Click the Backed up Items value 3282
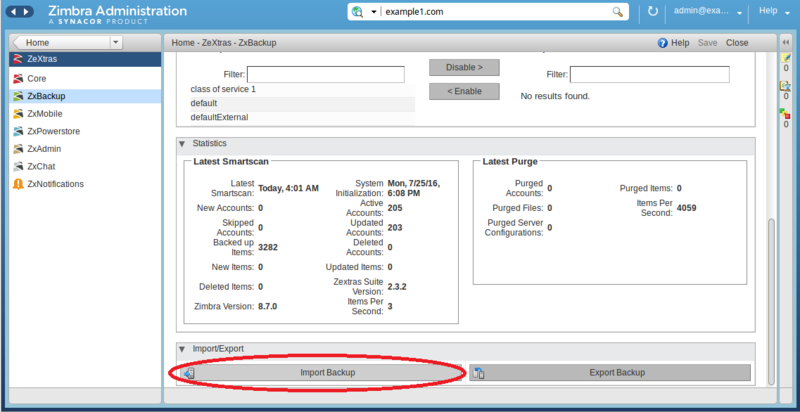Screen dimensions: 800x412 pos(268,247)
